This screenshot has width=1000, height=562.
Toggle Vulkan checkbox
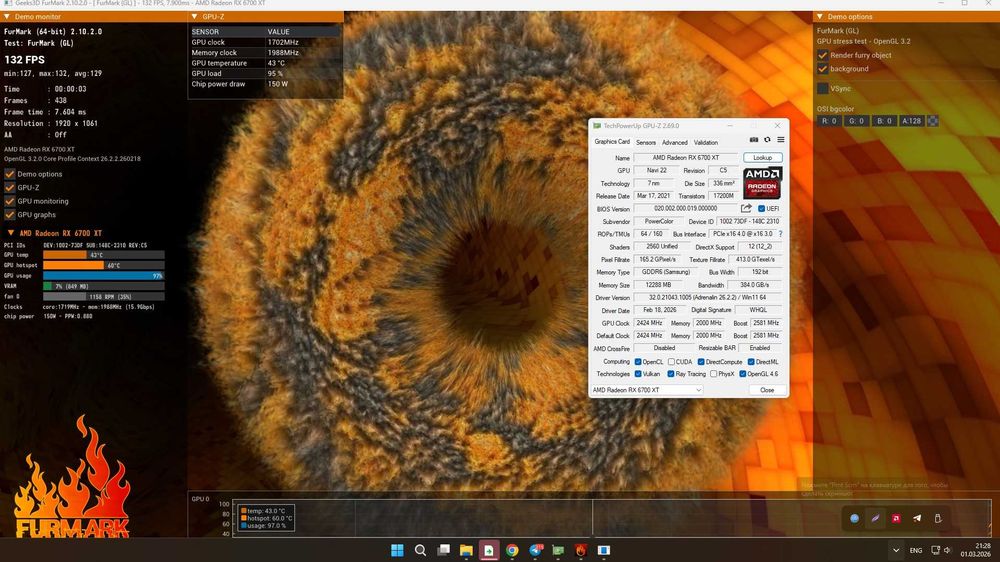tap(638, 374)
